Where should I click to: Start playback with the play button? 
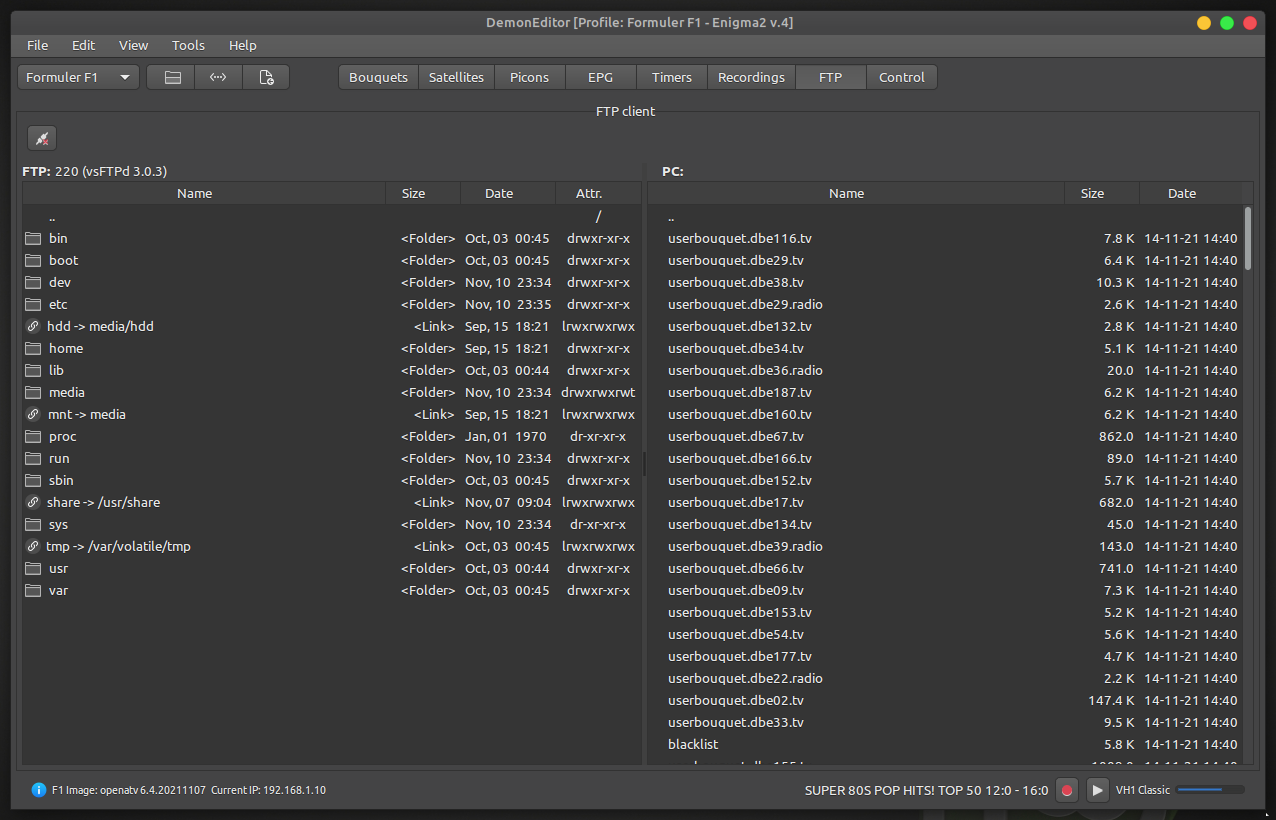(1097, 790)
